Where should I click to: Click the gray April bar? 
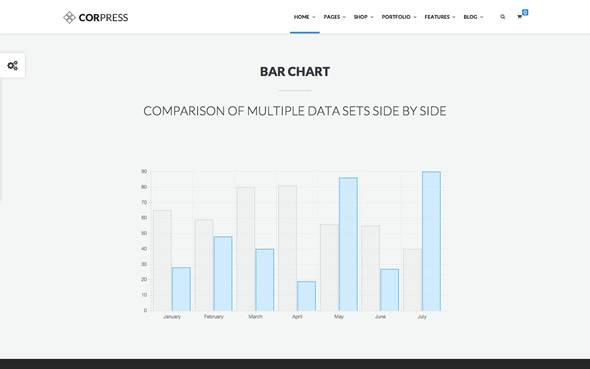tap(287, 248)
